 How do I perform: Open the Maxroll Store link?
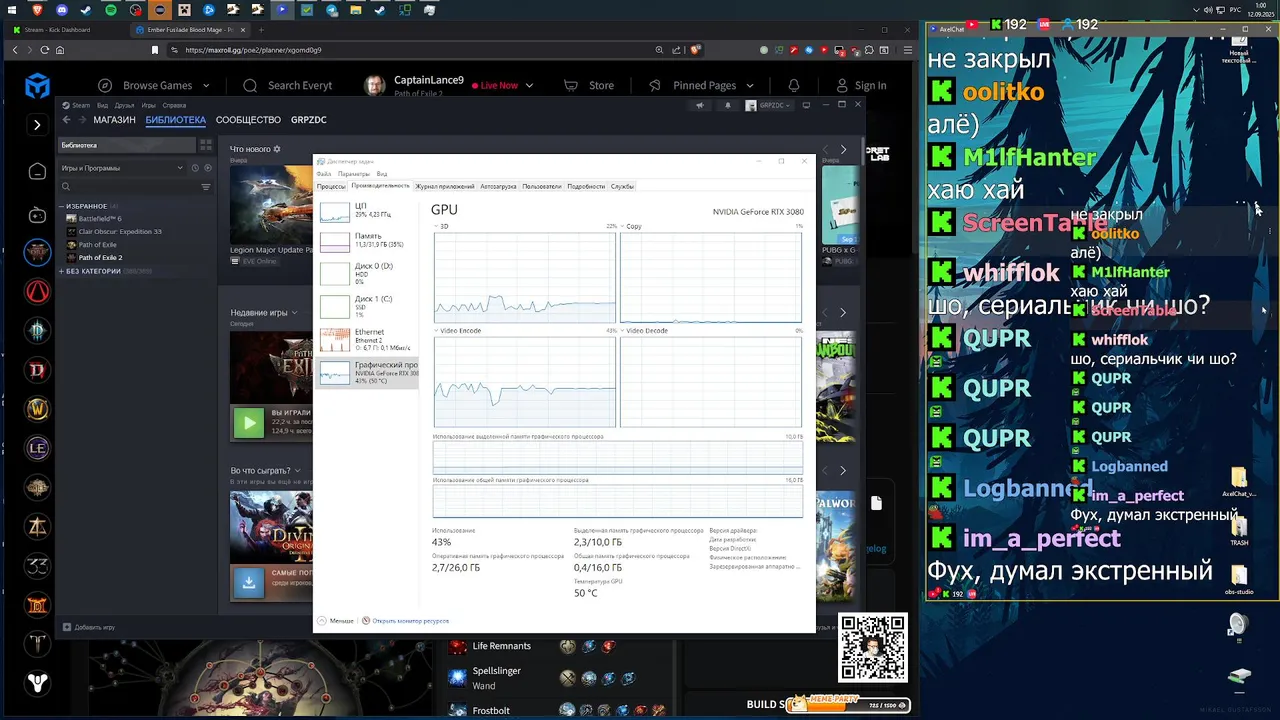(589, 86)
